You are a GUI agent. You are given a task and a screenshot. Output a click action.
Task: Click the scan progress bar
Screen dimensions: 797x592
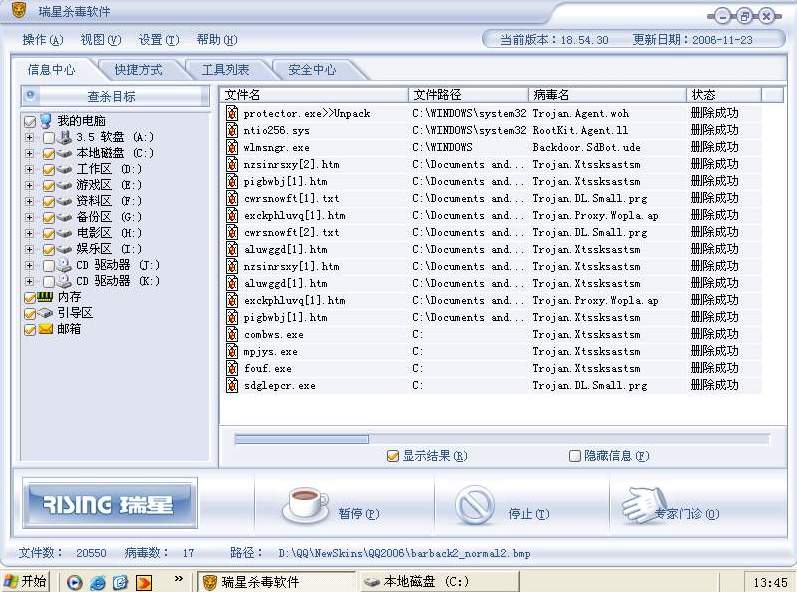pos(502,439)
